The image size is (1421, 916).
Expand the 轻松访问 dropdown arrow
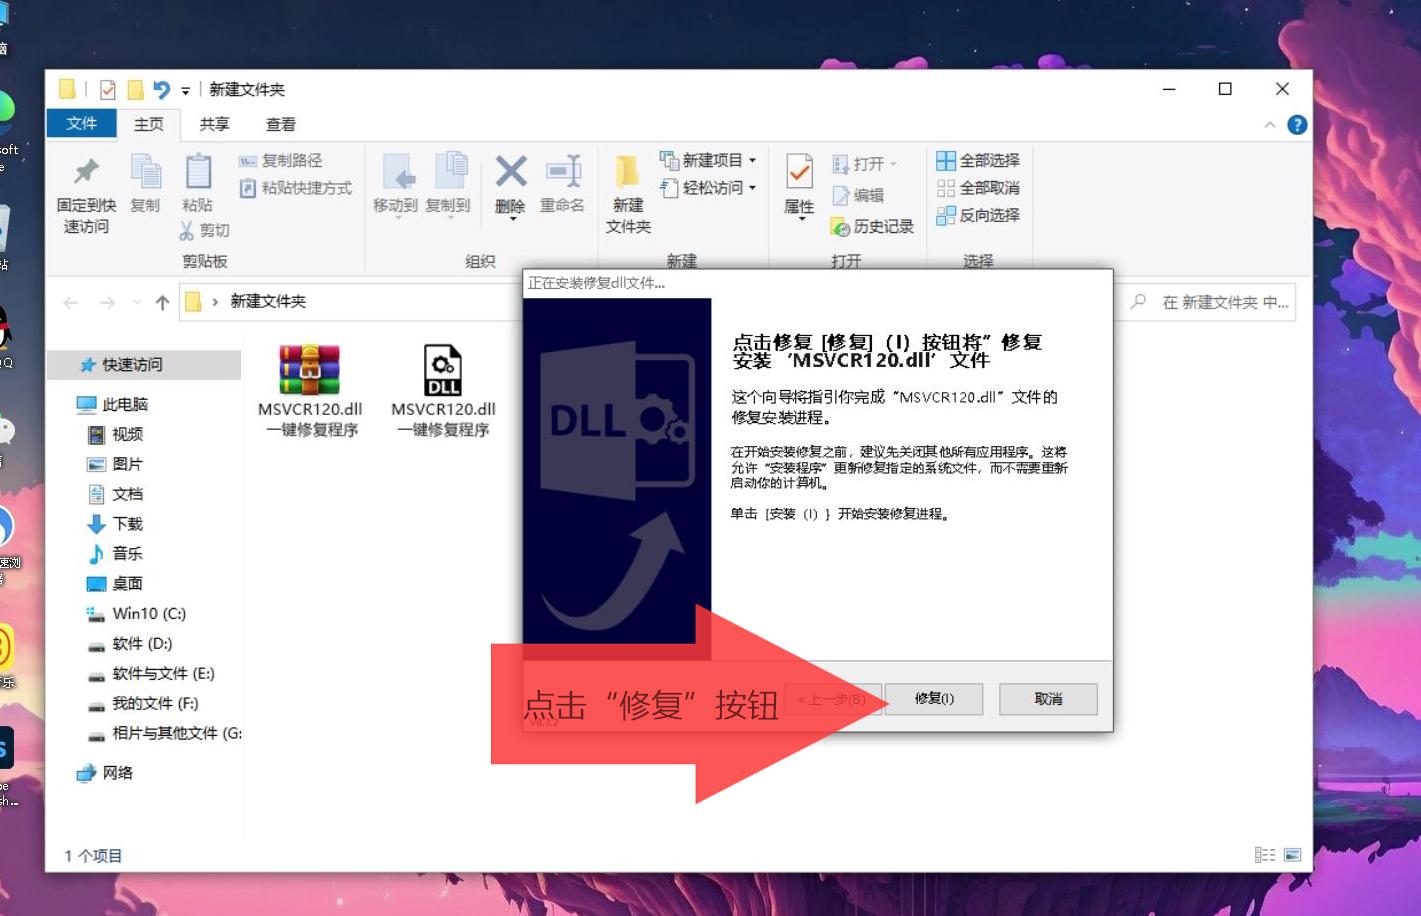754,187
